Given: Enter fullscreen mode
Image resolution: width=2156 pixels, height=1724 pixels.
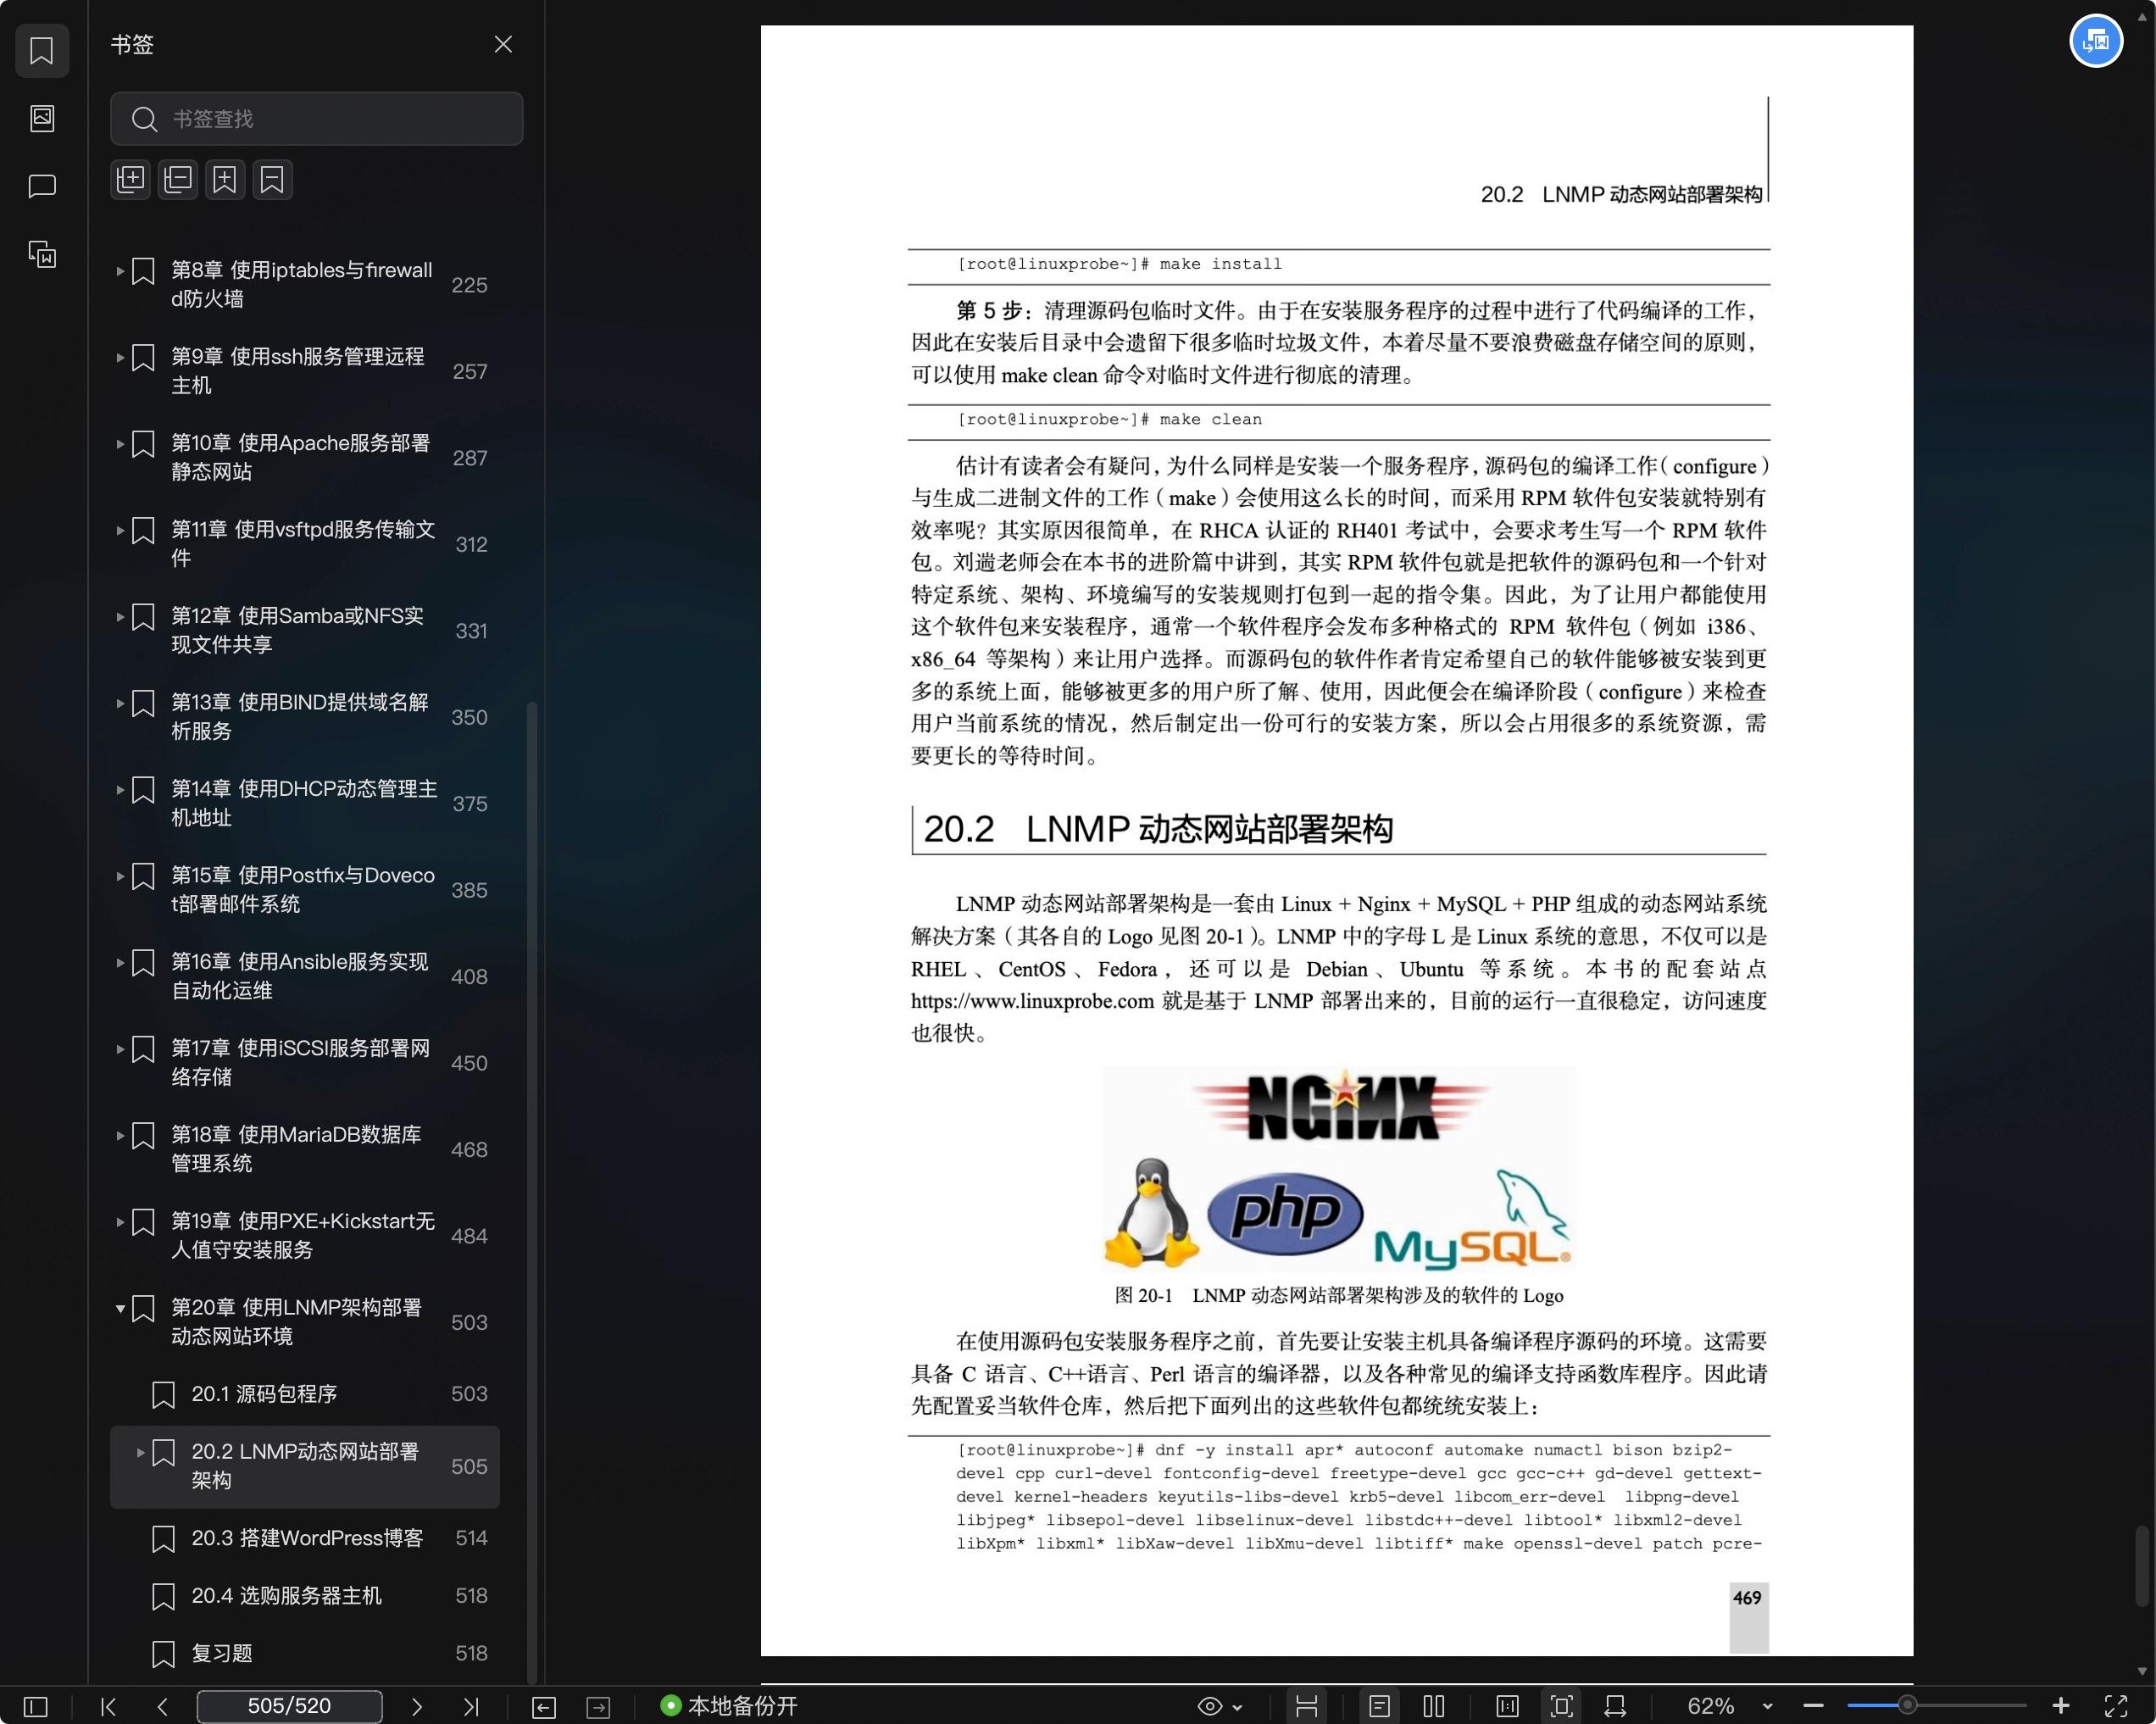Looking at the screenshot, I should [2116, 1706].
